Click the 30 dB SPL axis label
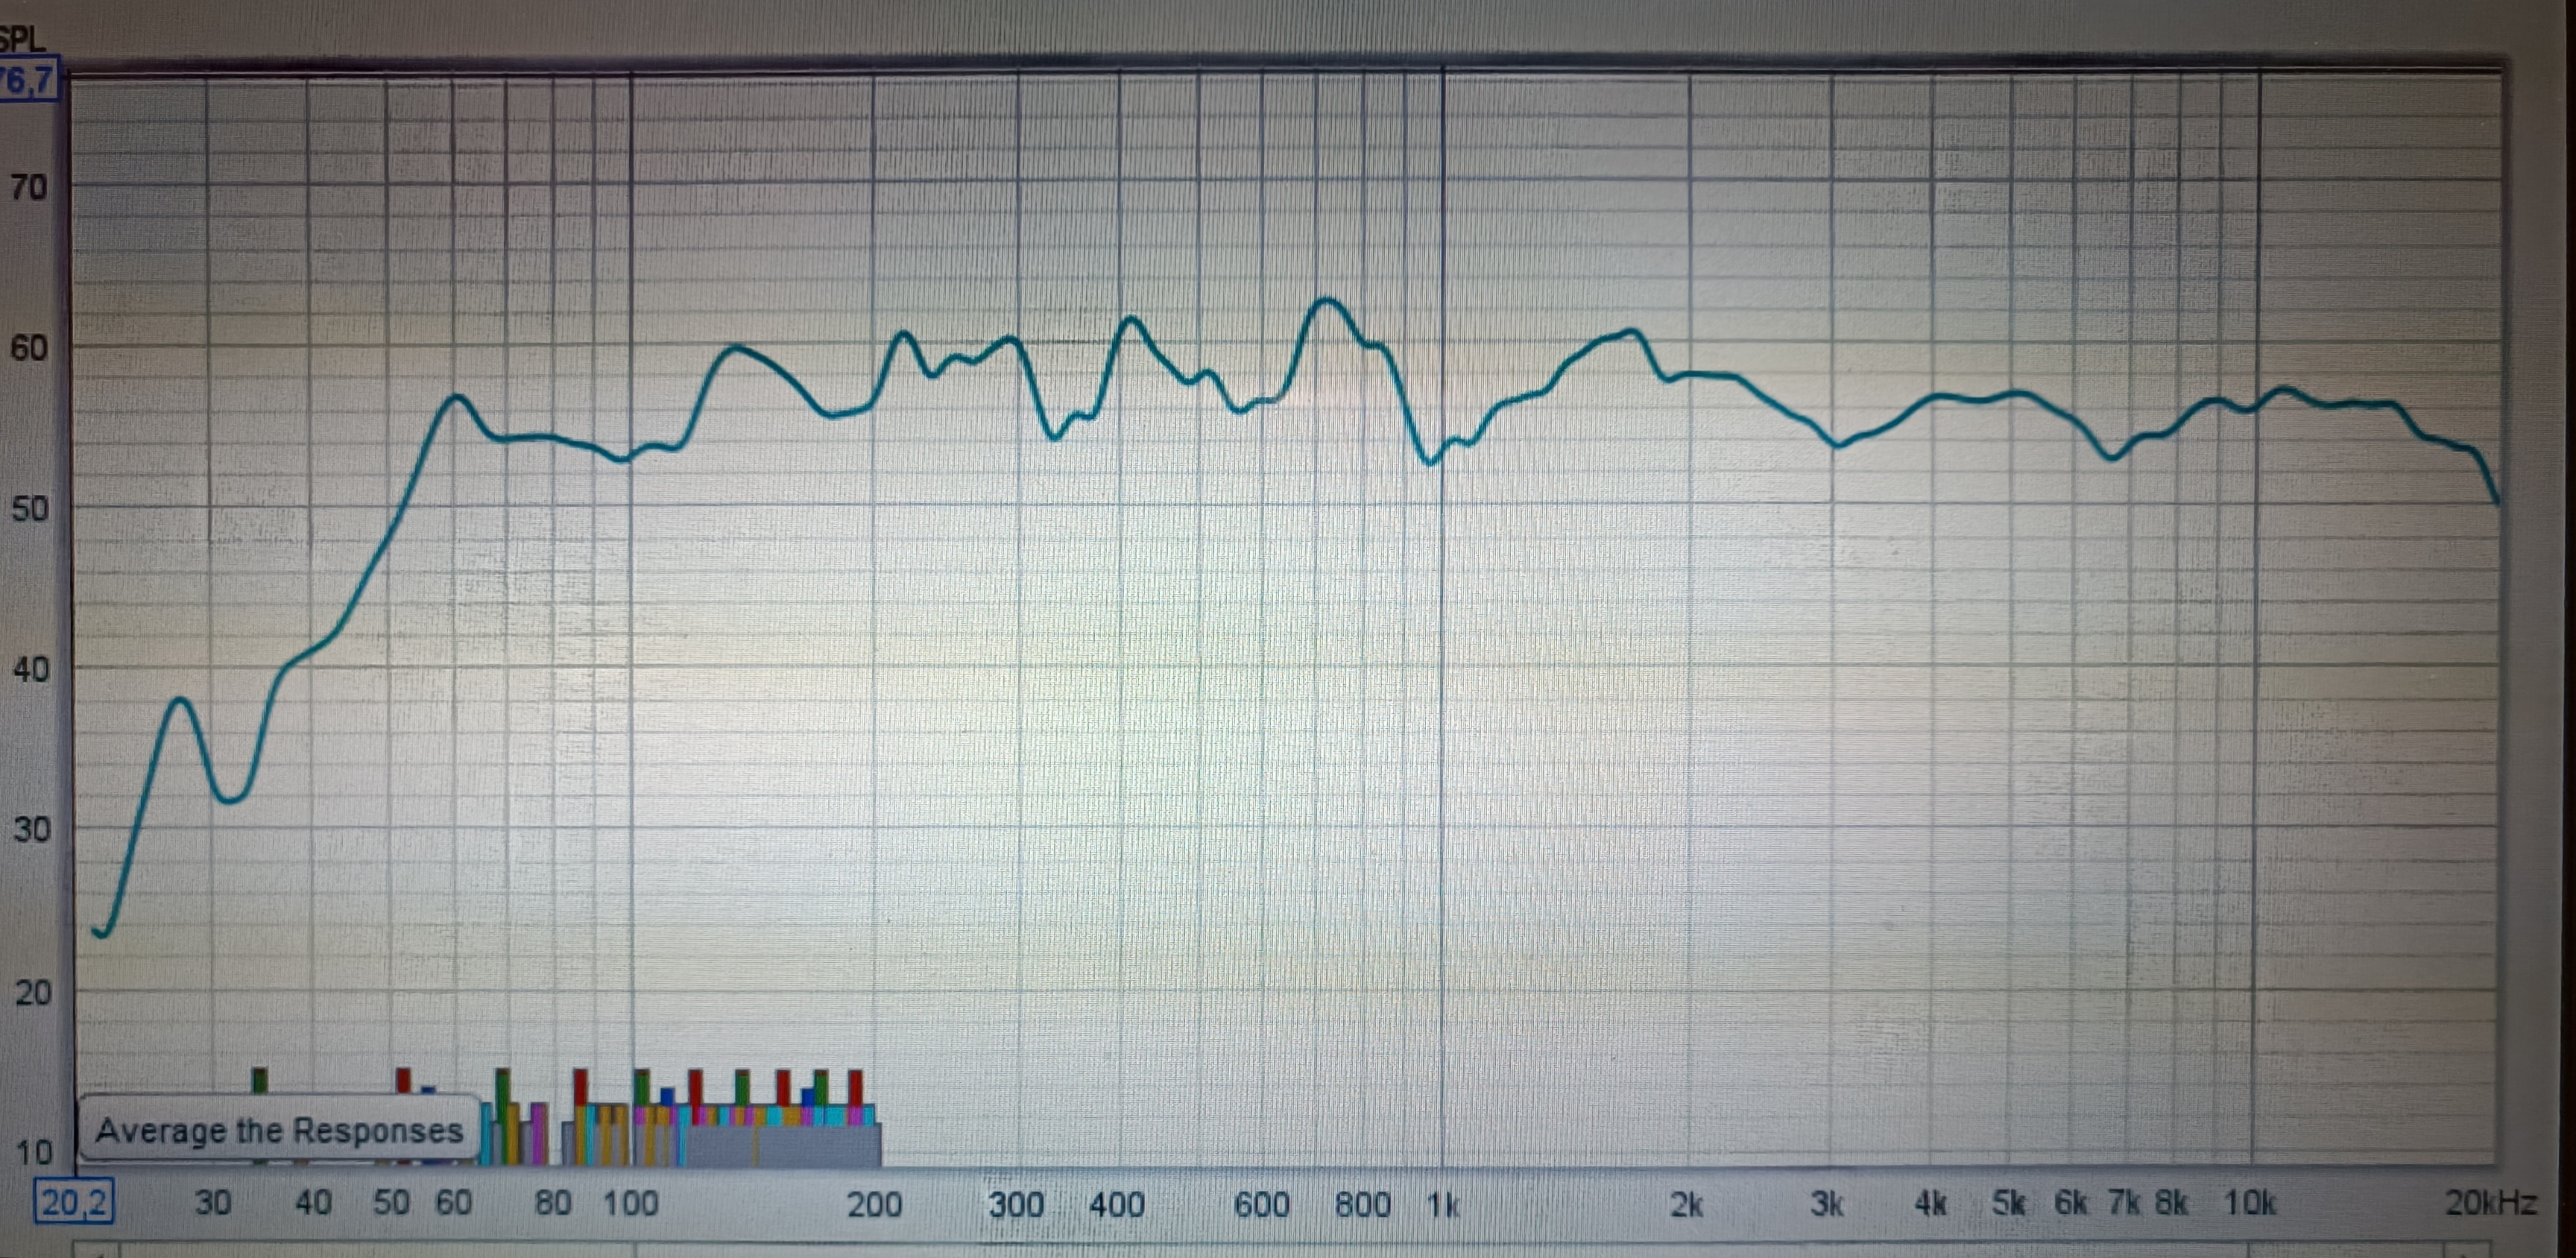This screenshot has width=2576, height=1258. pos(31,829)
